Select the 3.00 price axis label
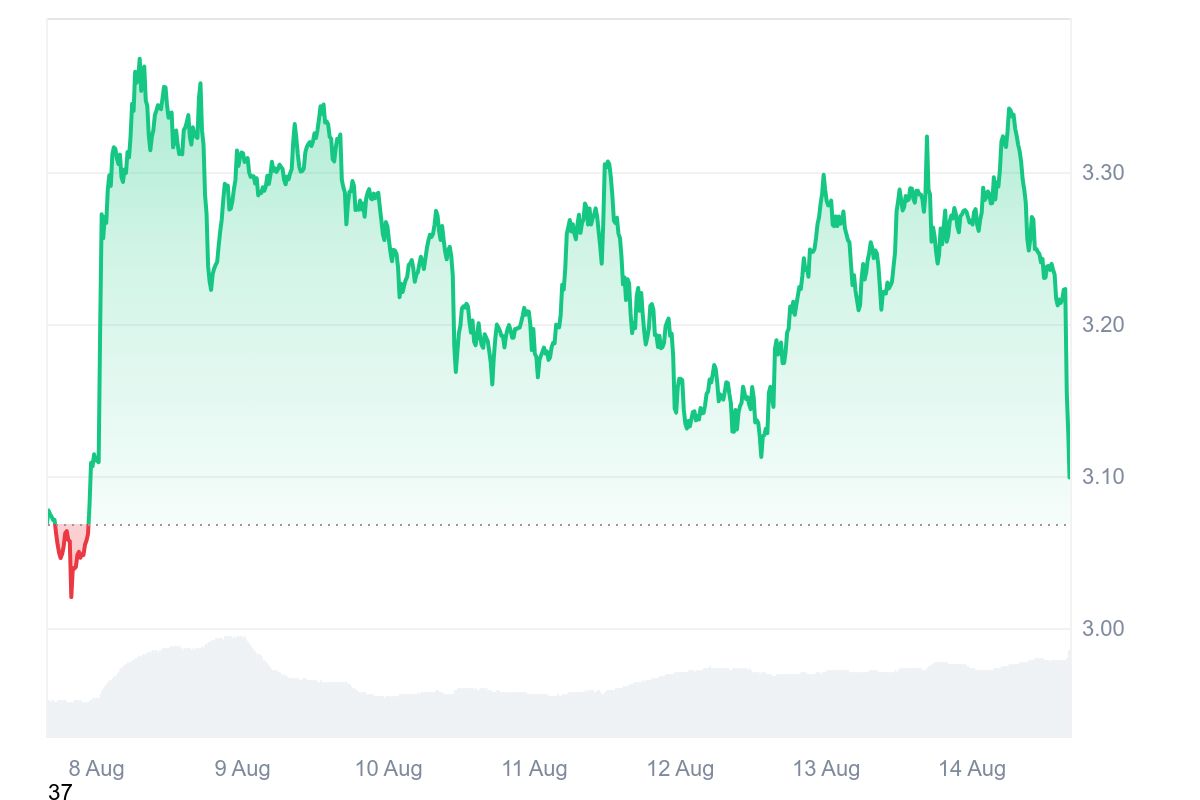 click(1103, 629)
